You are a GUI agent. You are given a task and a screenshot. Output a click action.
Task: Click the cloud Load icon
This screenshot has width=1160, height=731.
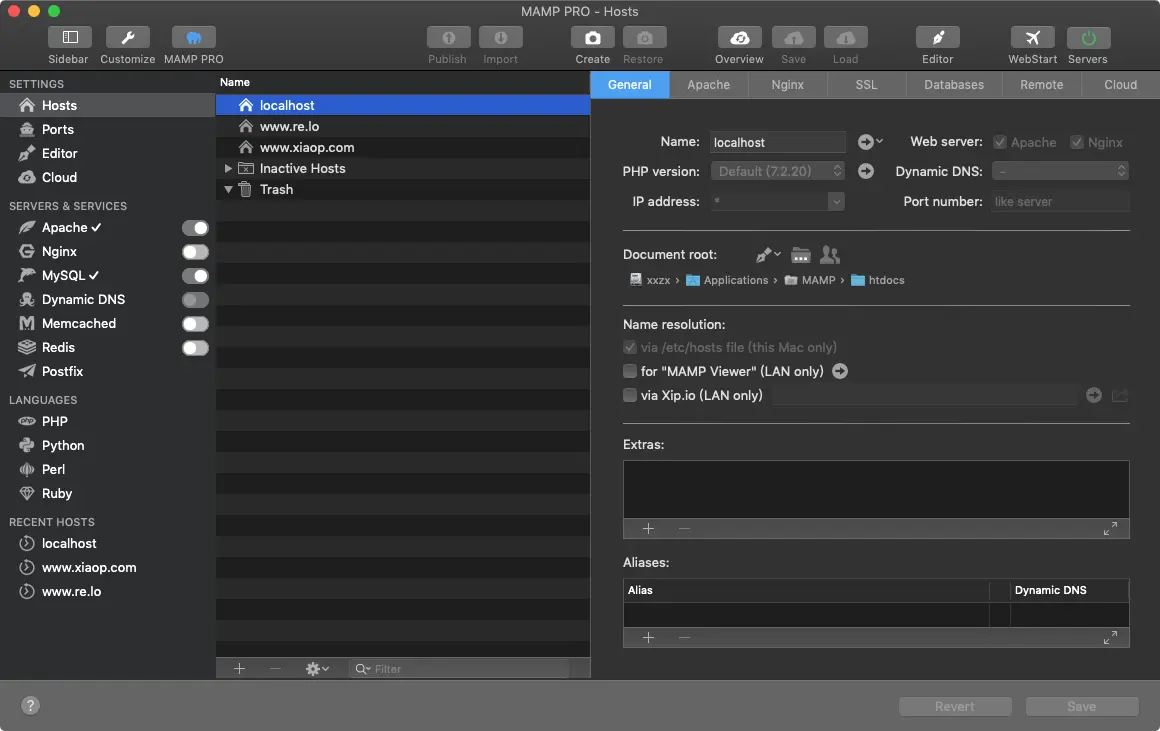[846, 37]
